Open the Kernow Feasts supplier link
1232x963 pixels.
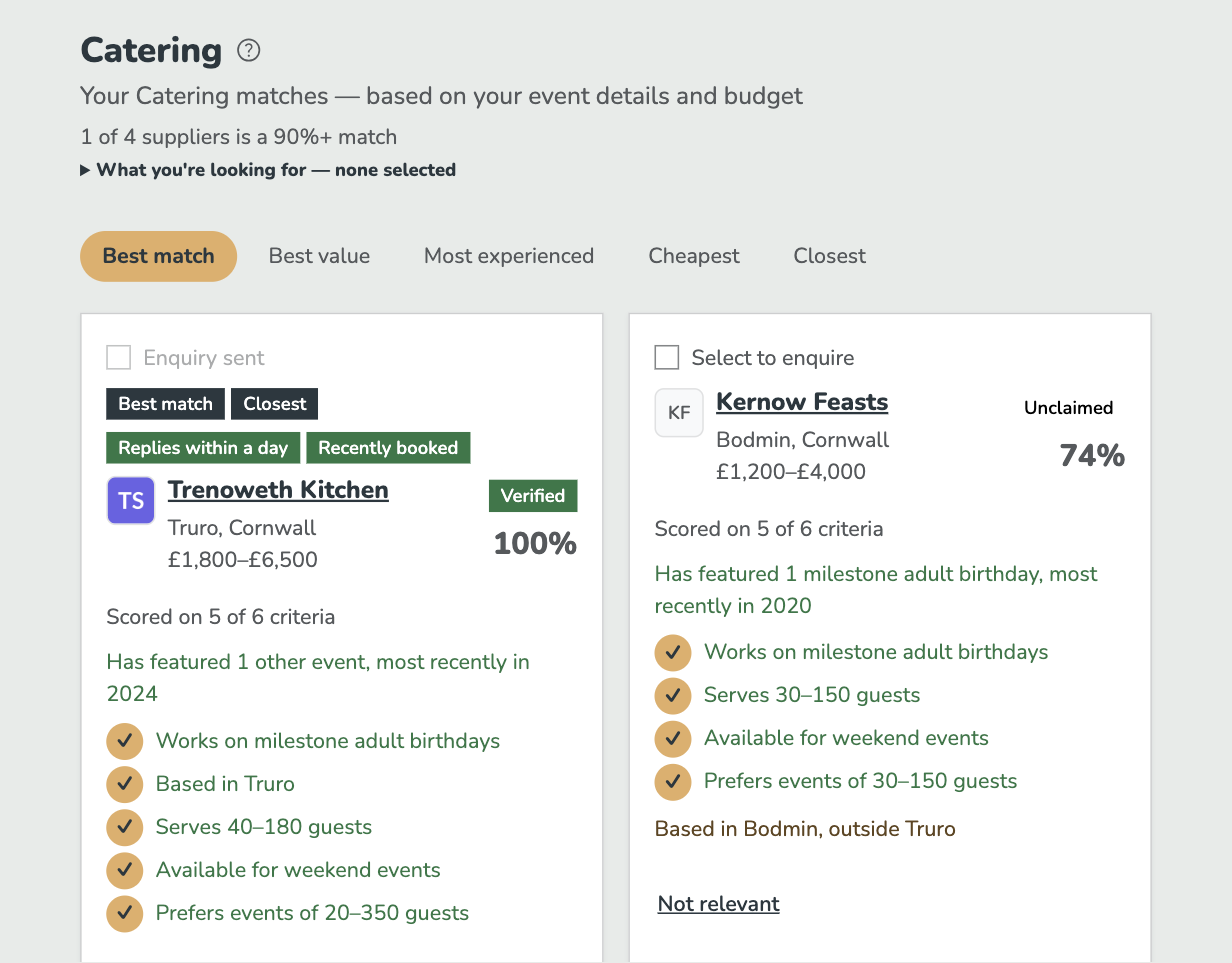pos(802,402)
